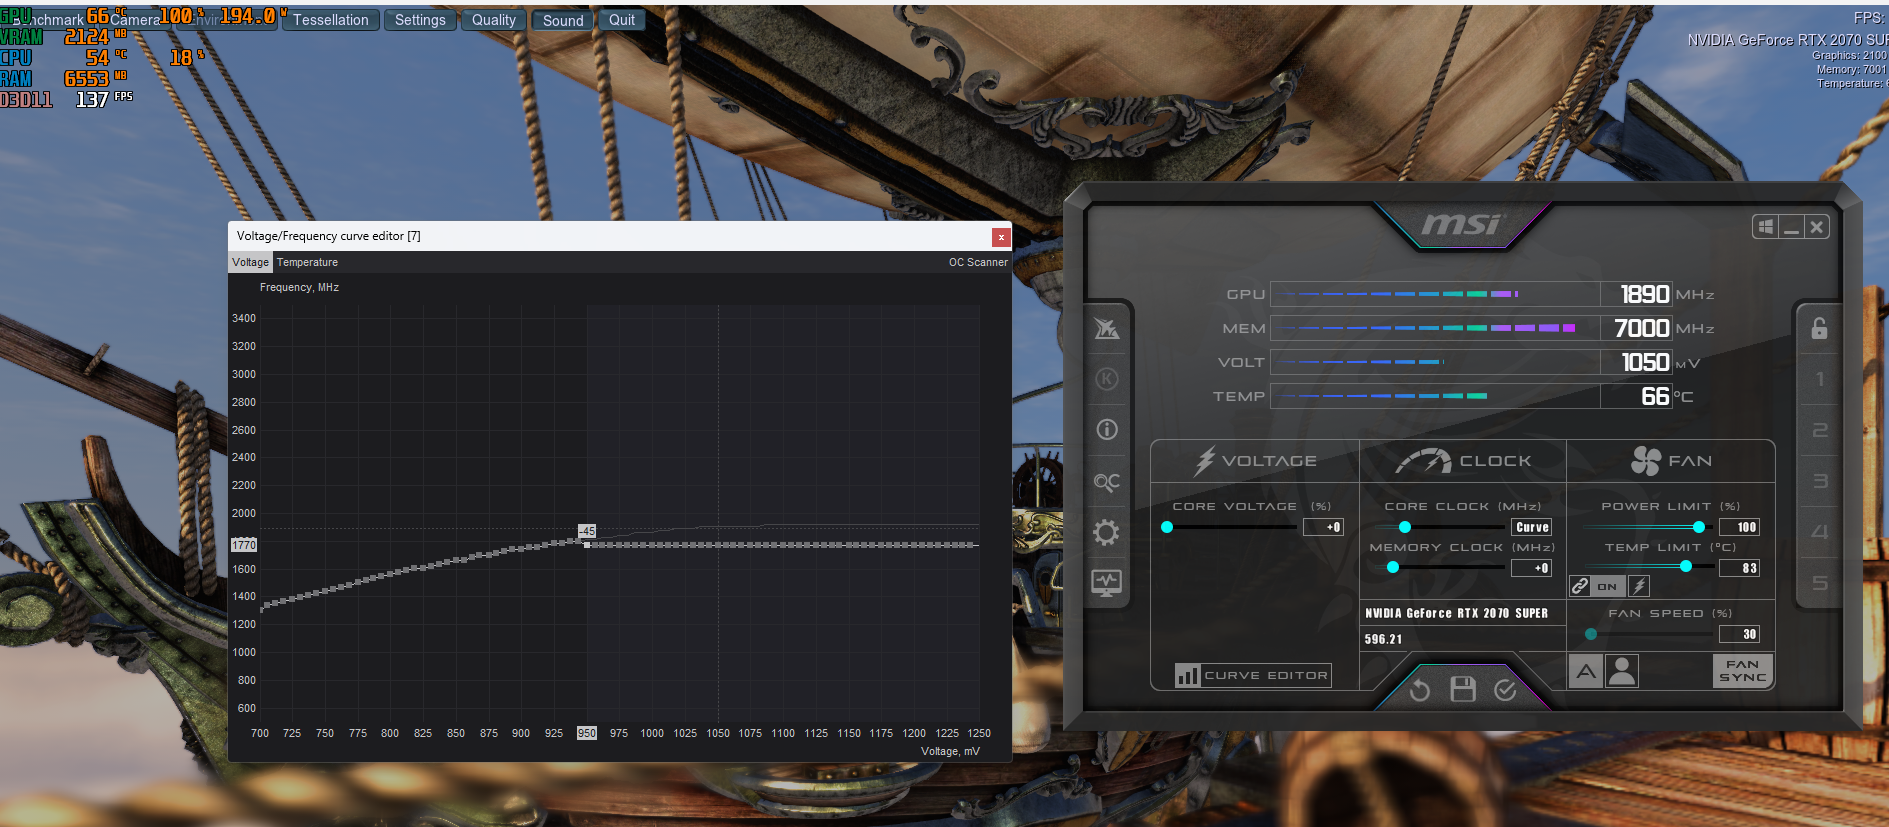Click the temp limit 83 value field
1889x827 pixels.
point(1739,568)
